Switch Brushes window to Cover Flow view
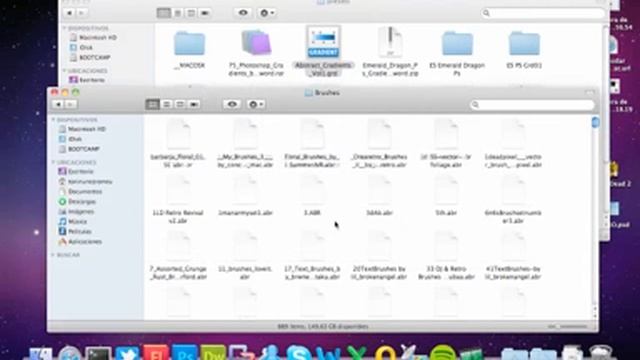 coord(194,104)
